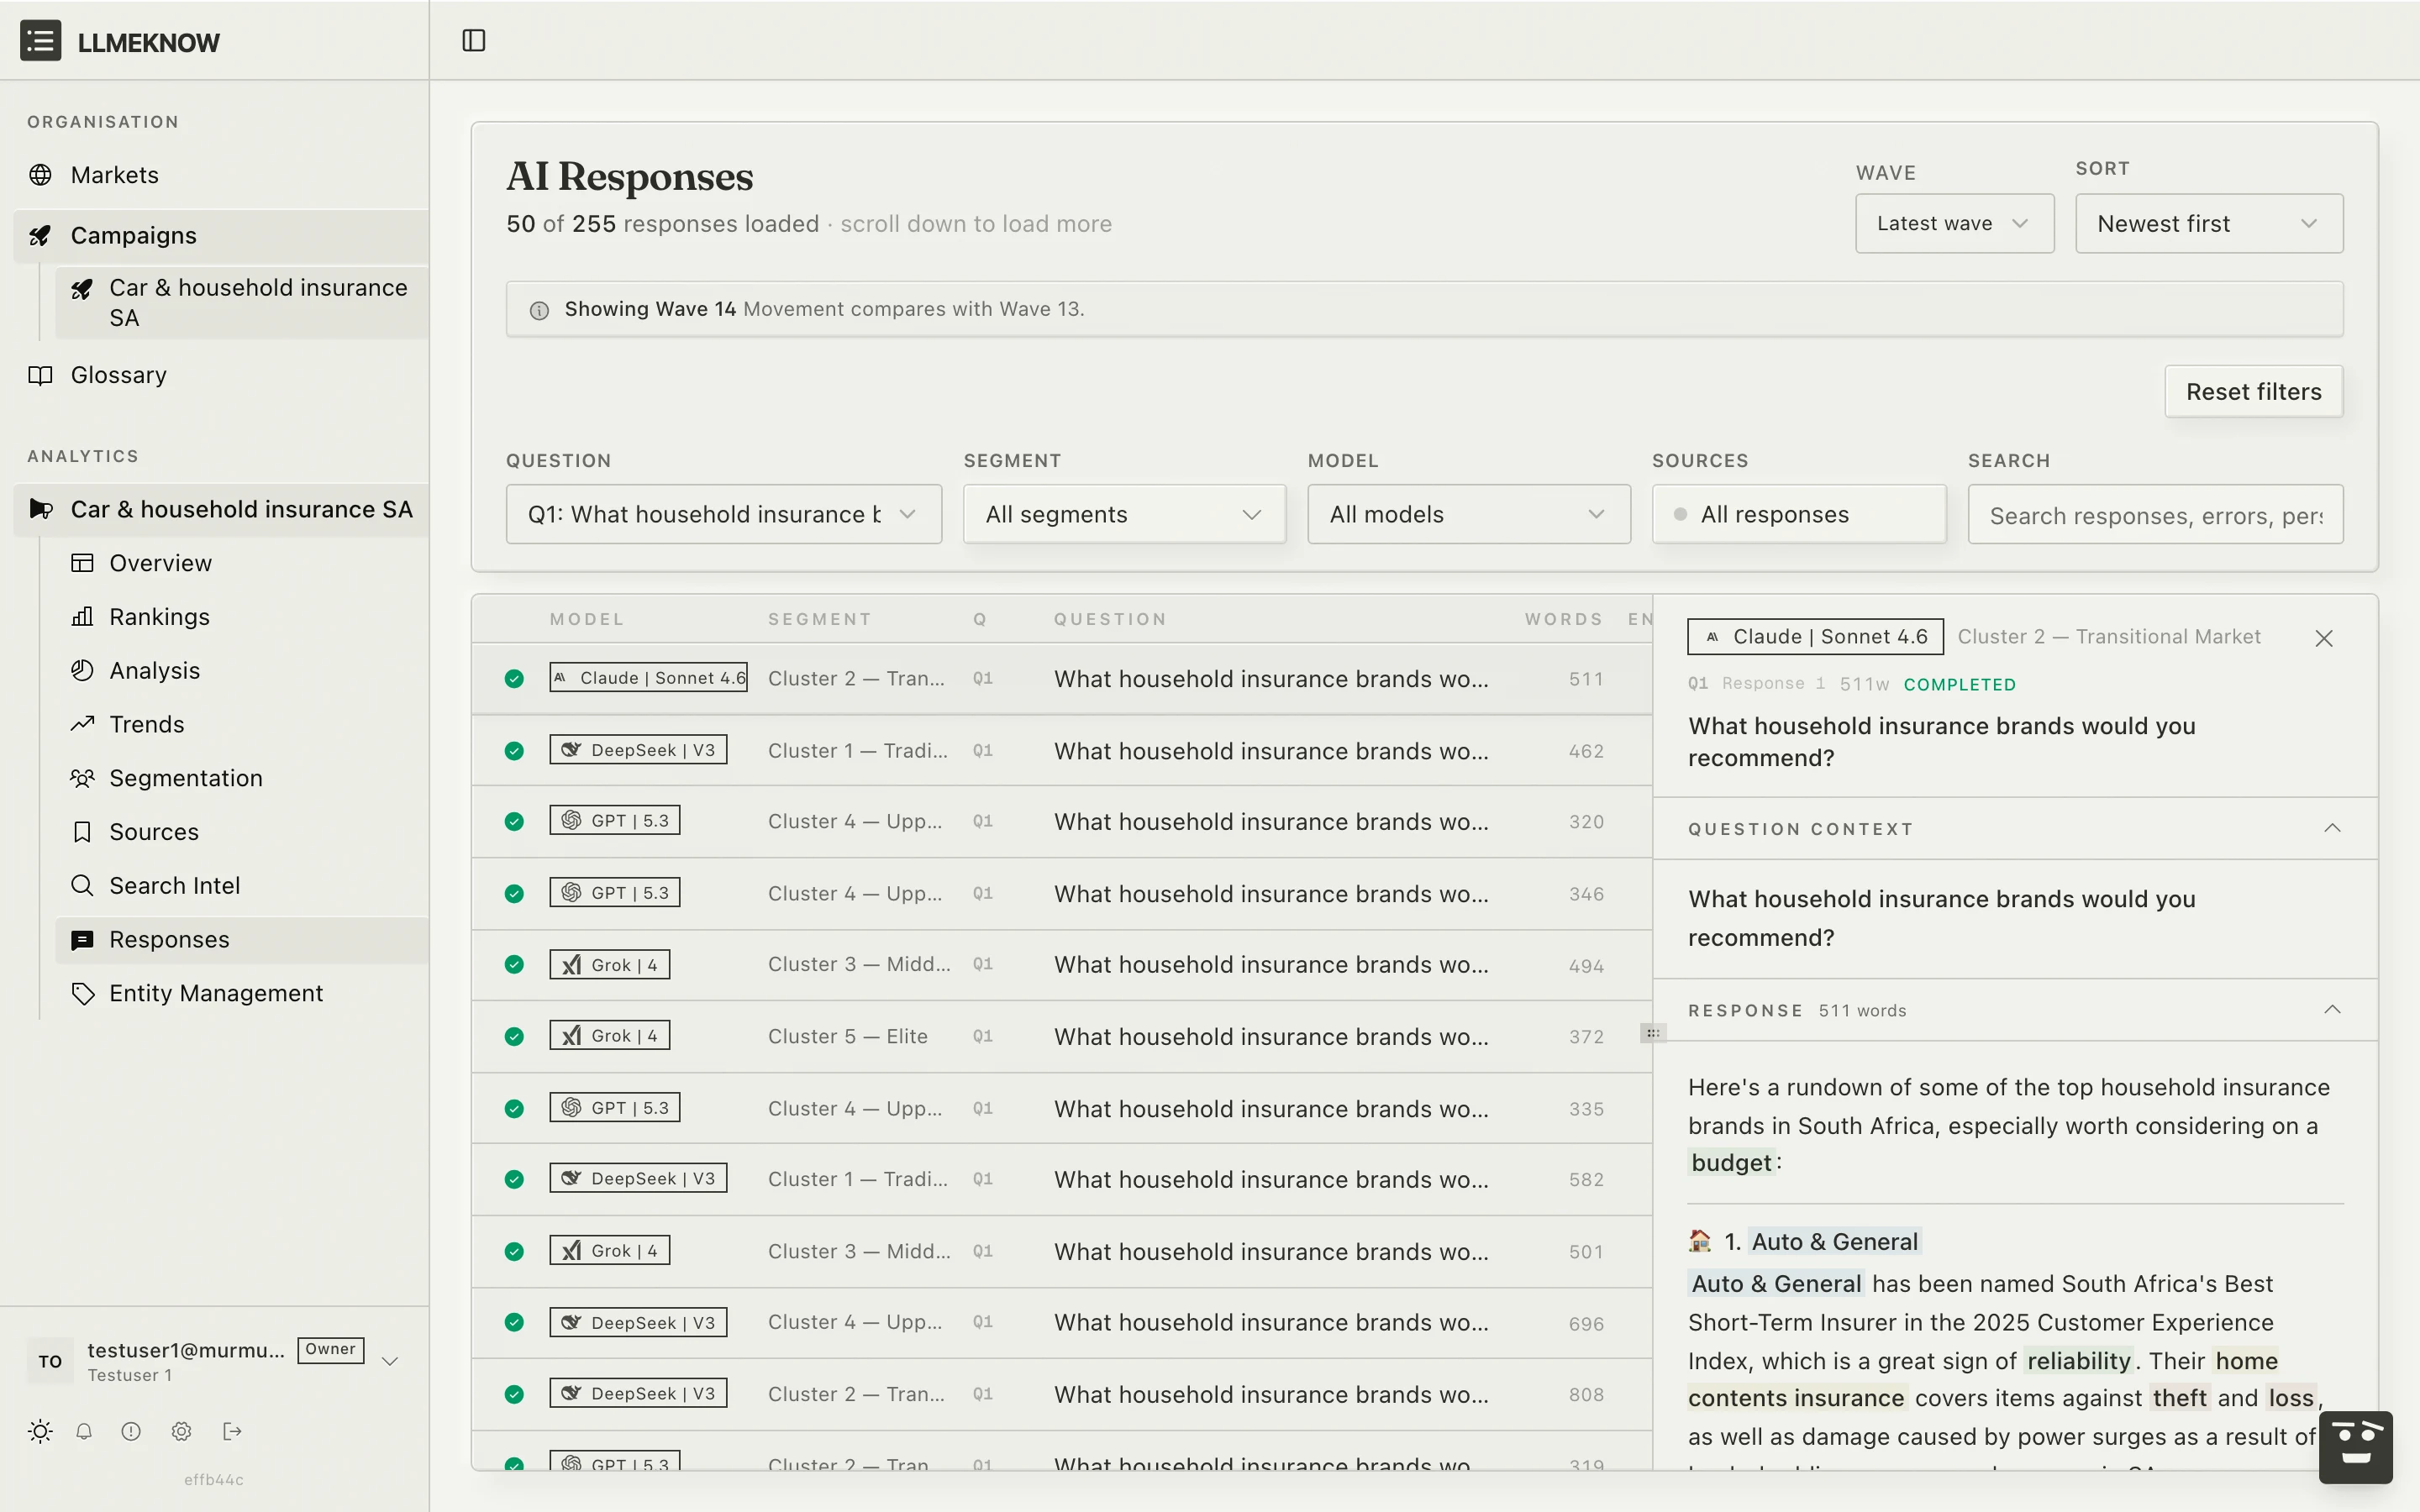Click the green status check on the 462-word row
The width and height of the screenshot is (2420, 1512).
[x=514, y=751]
